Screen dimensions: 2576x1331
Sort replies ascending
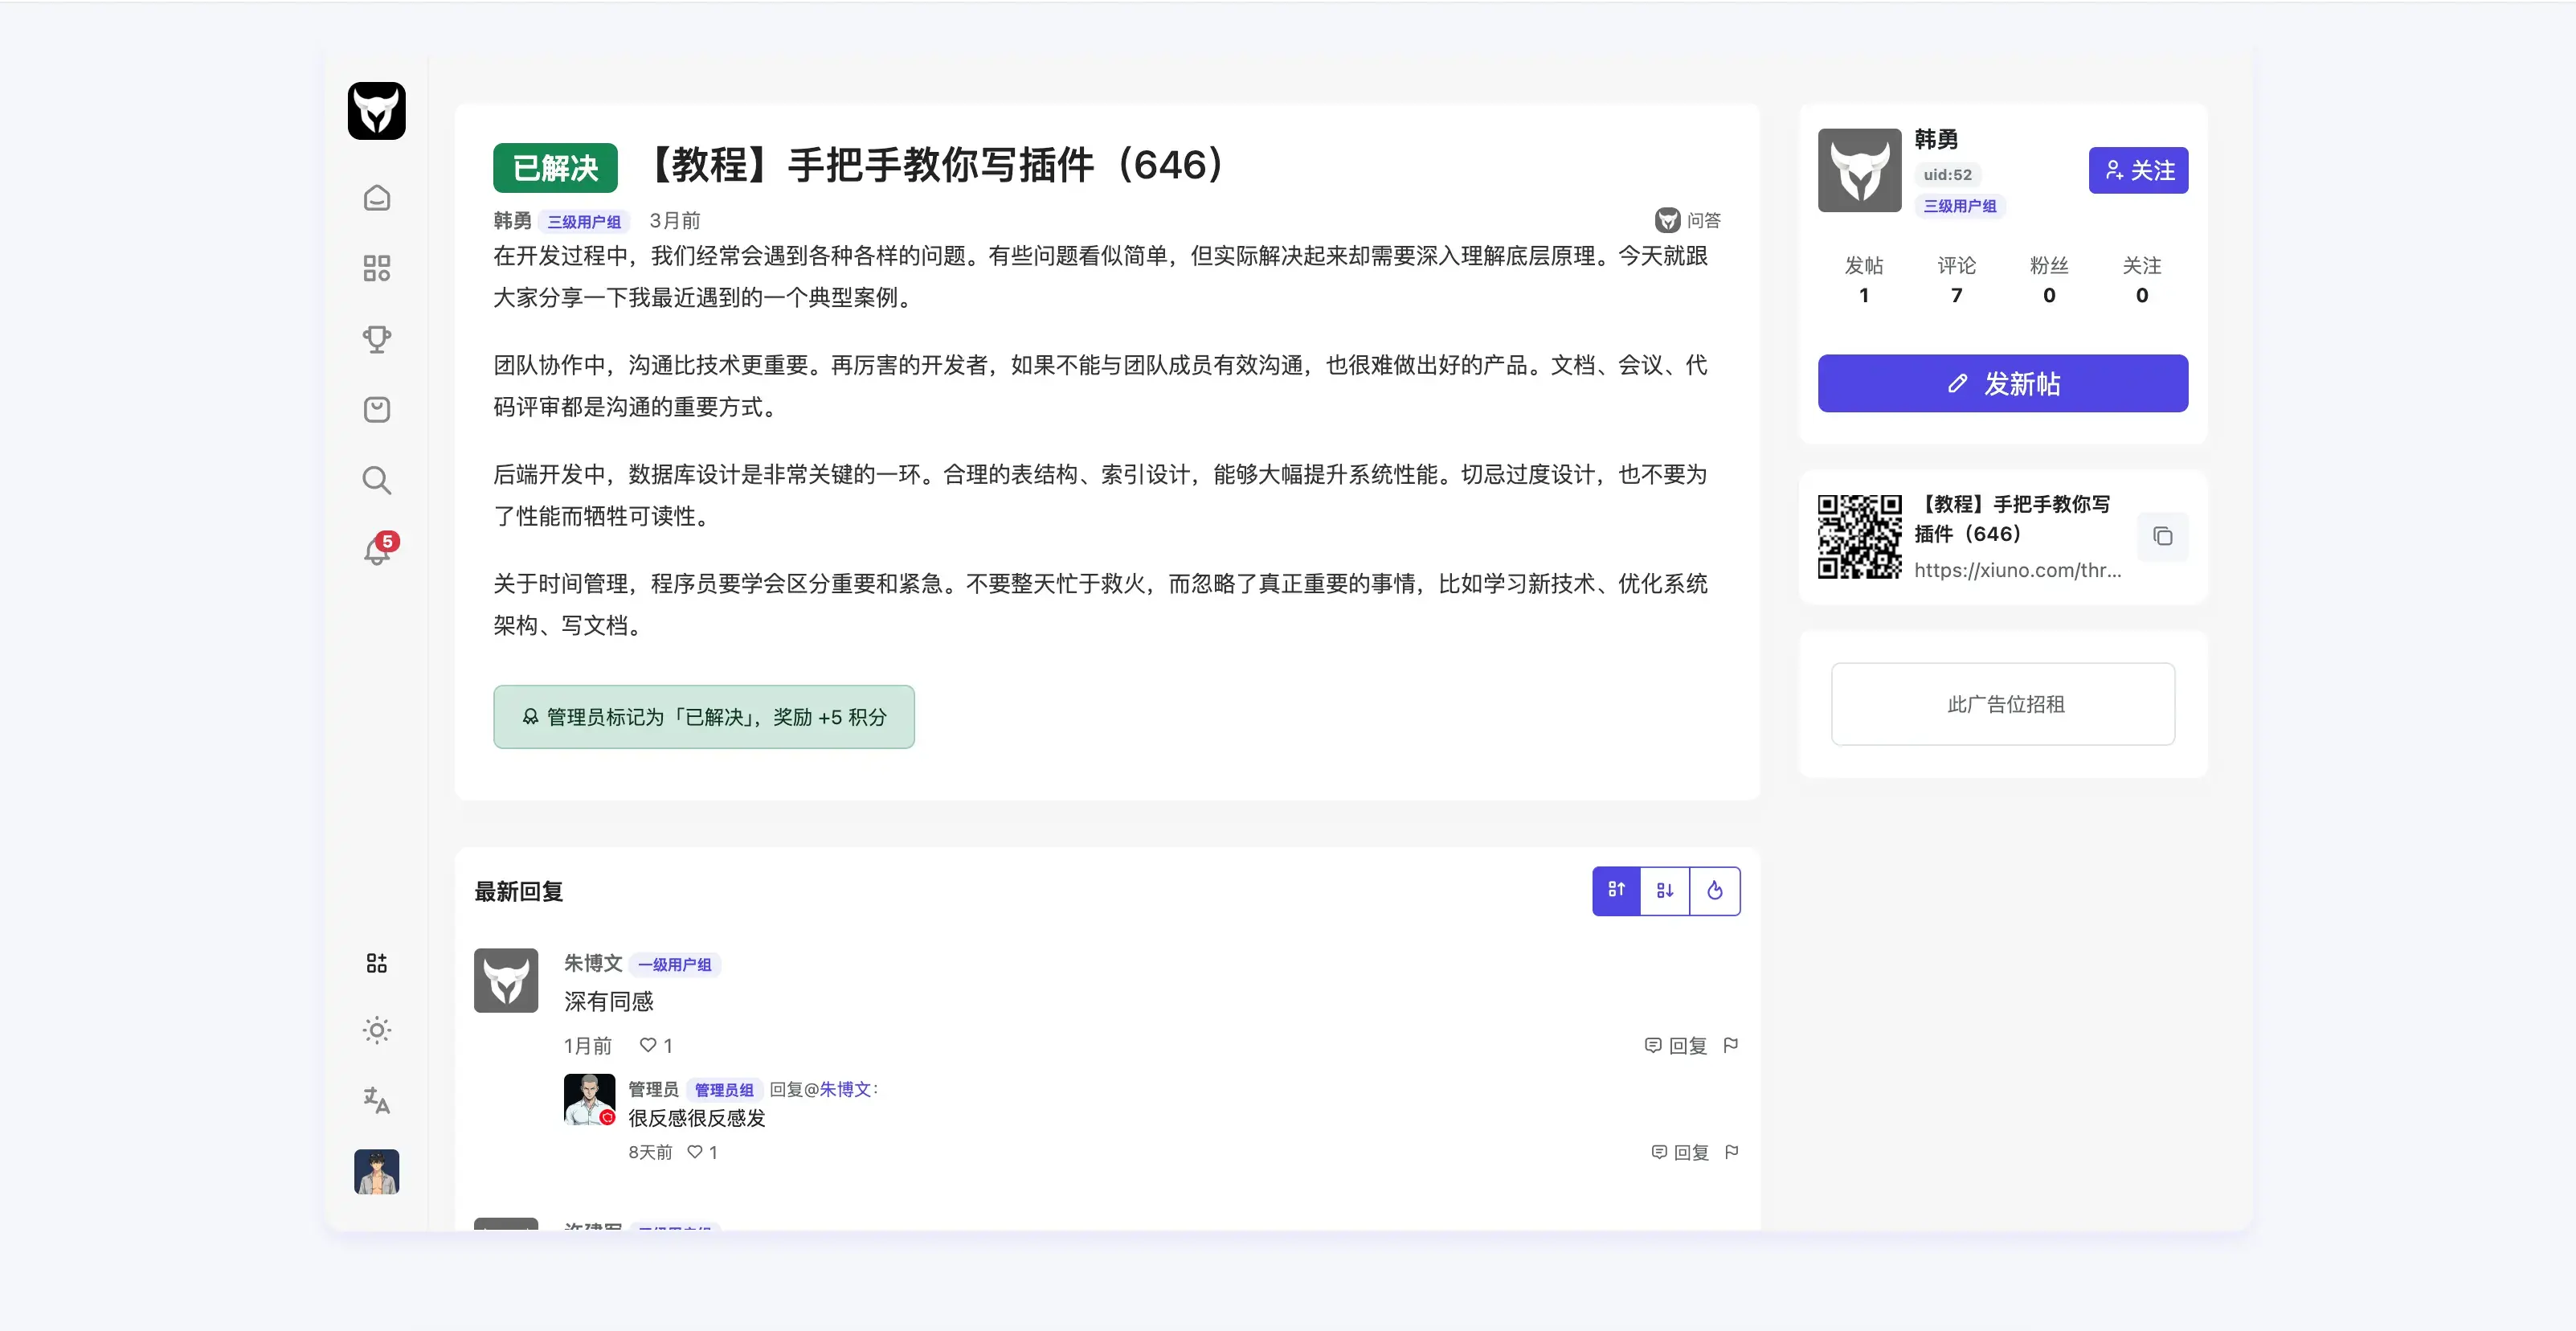click(1616, 890)
